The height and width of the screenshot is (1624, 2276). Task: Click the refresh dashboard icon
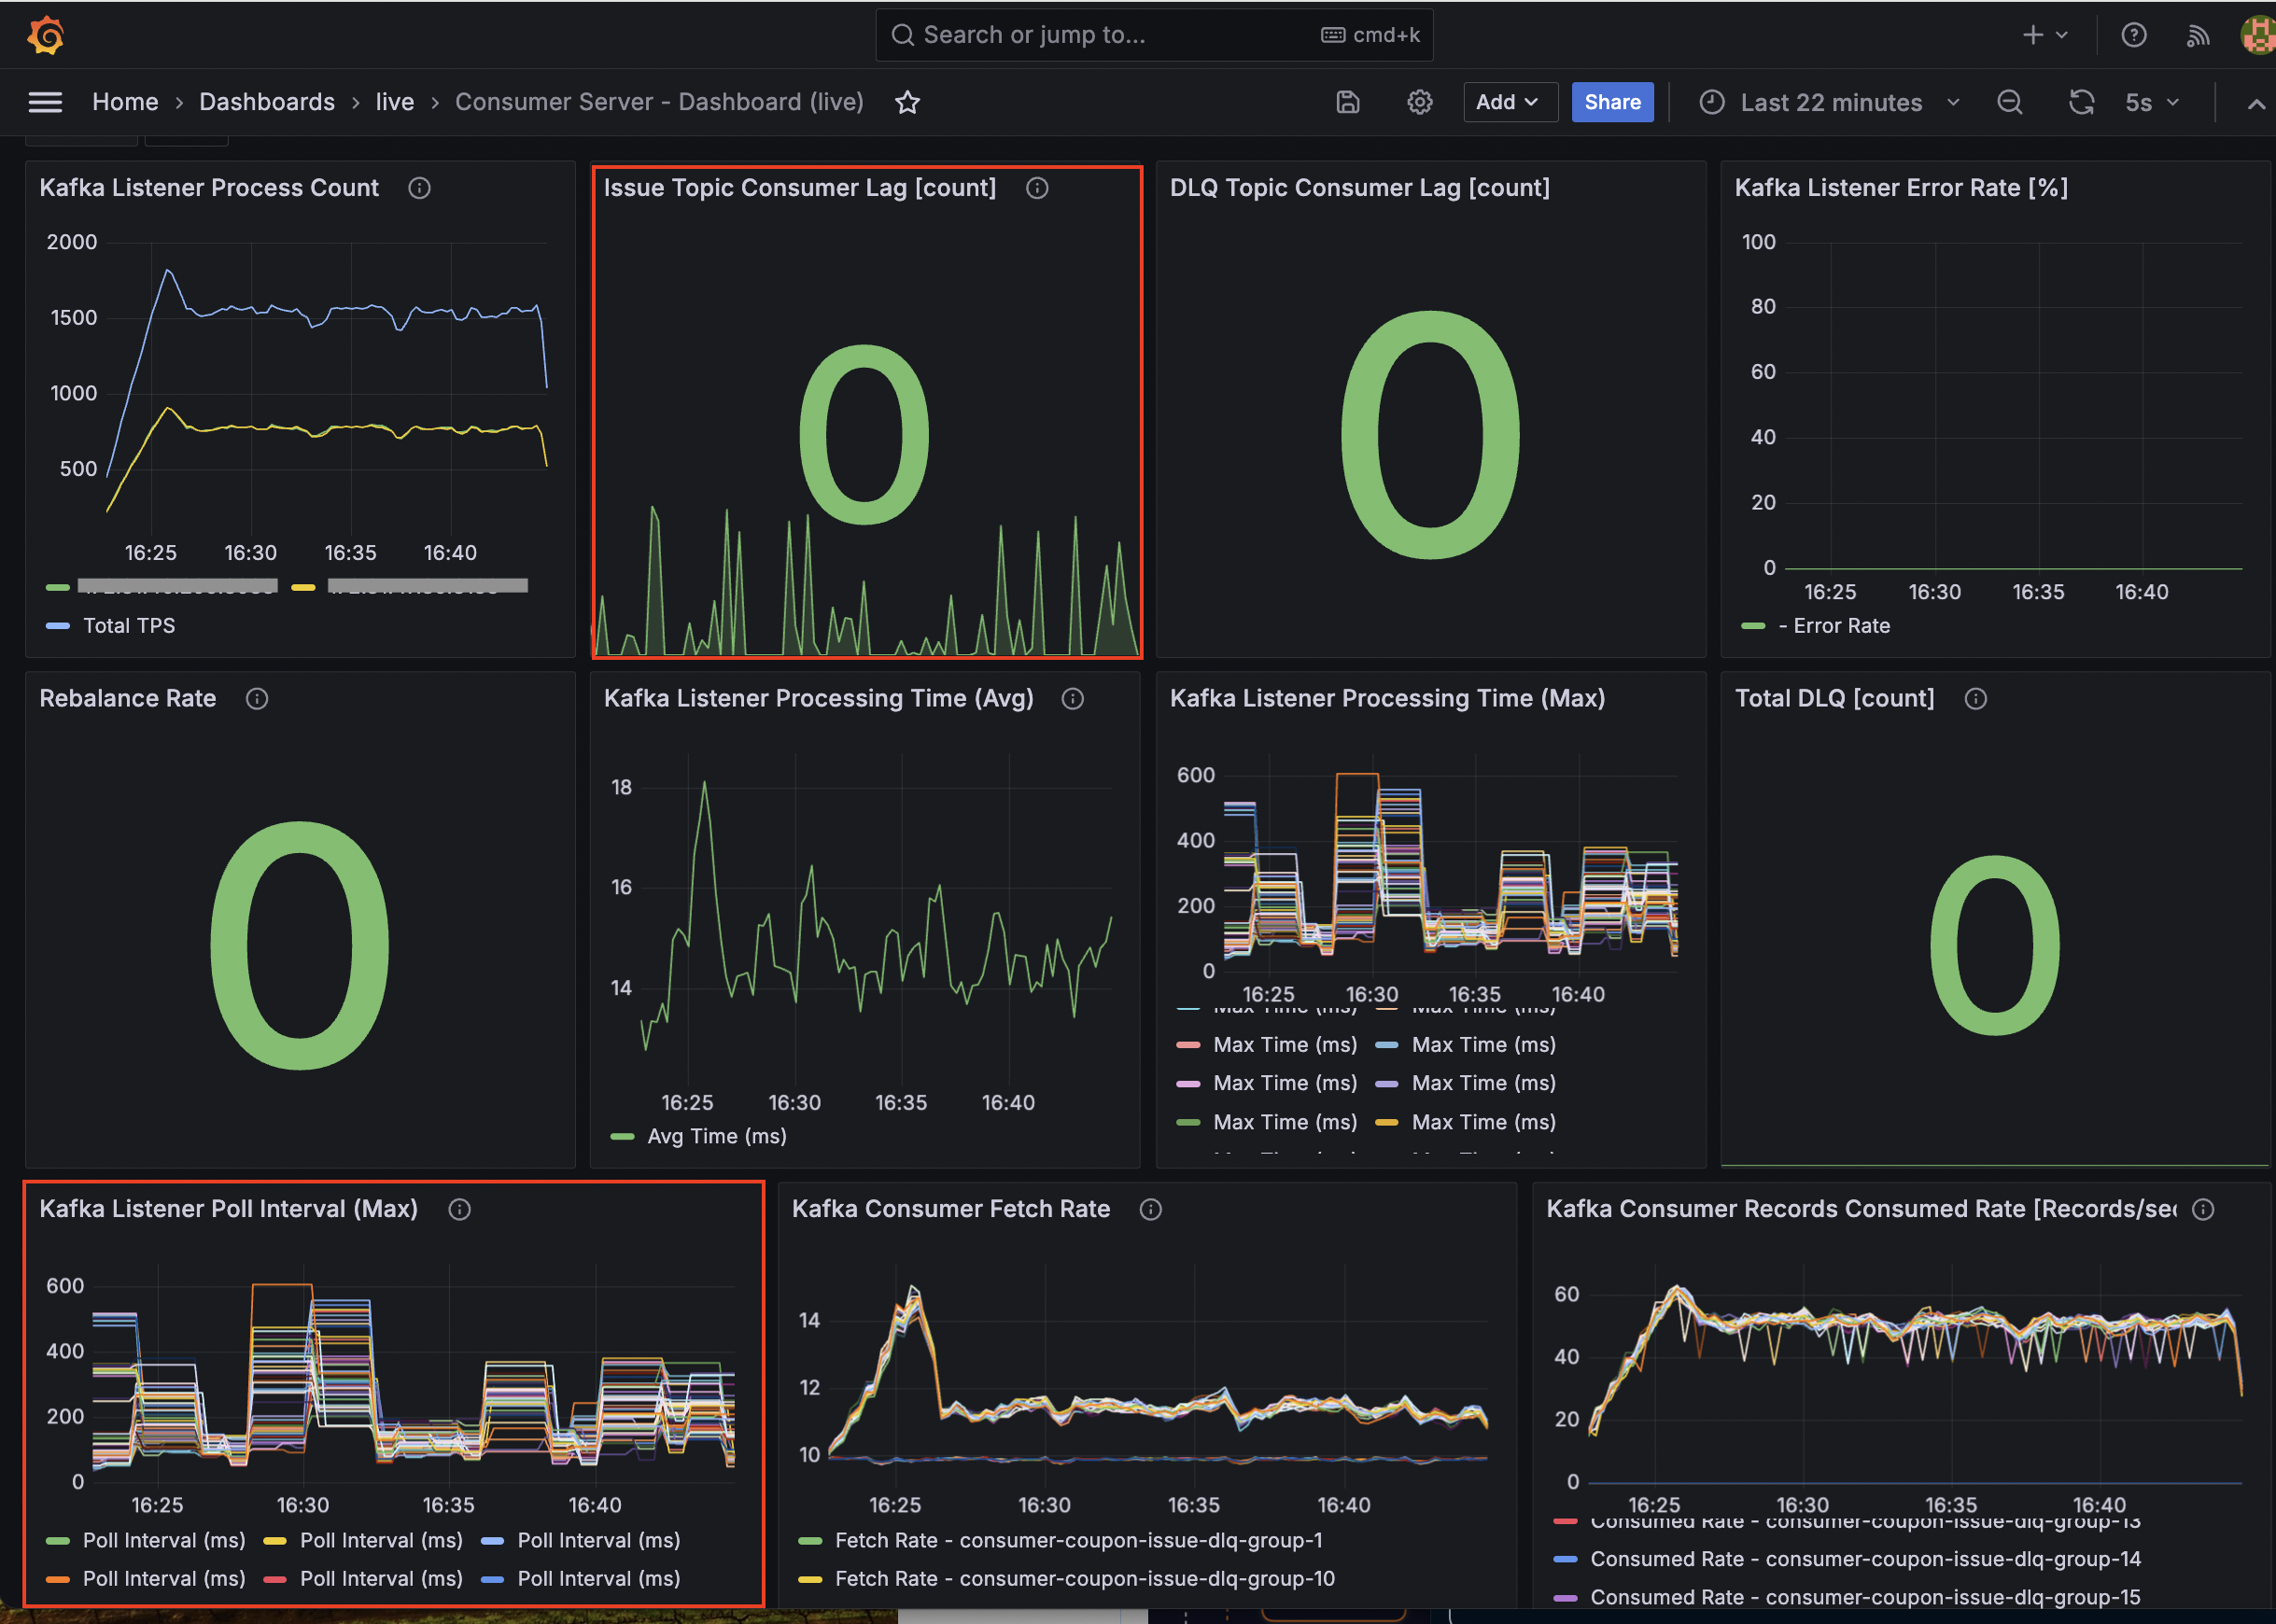2081,102
